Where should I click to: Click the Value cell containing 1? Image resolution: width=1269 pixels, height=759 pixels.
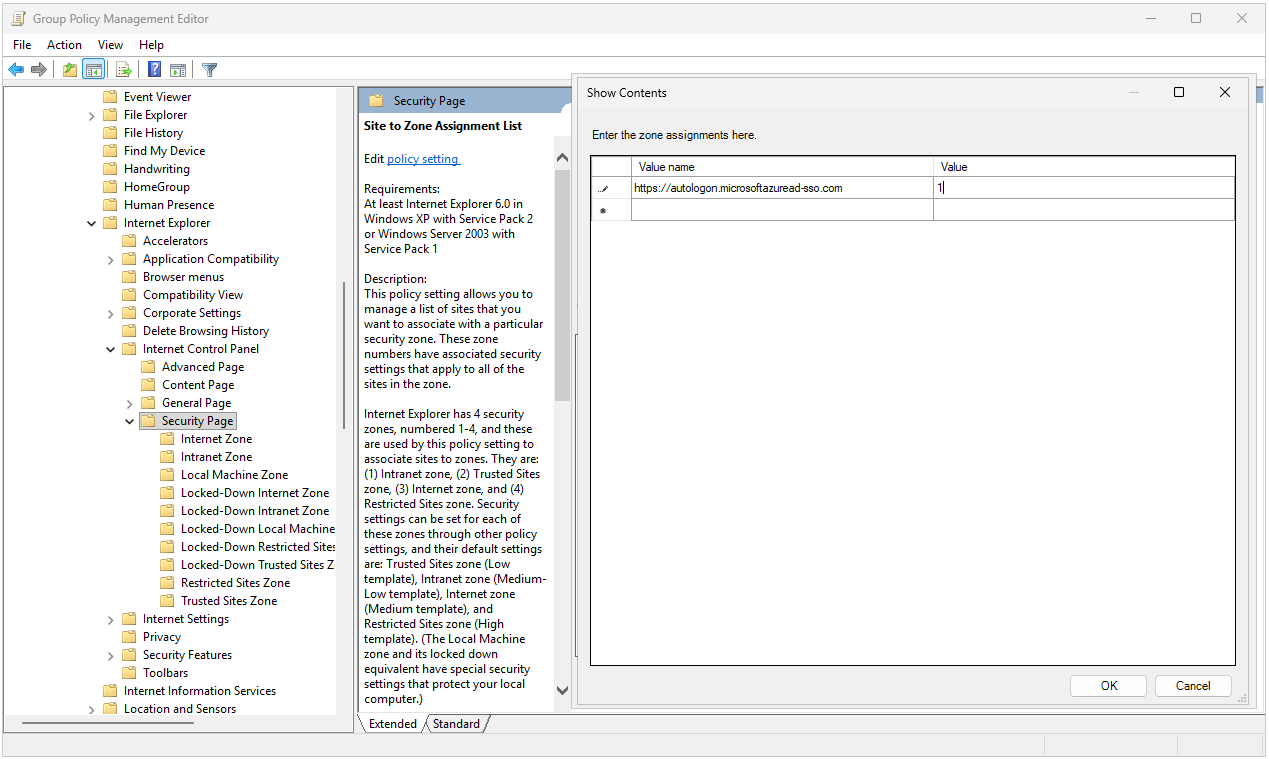[x=1084, y=188]
